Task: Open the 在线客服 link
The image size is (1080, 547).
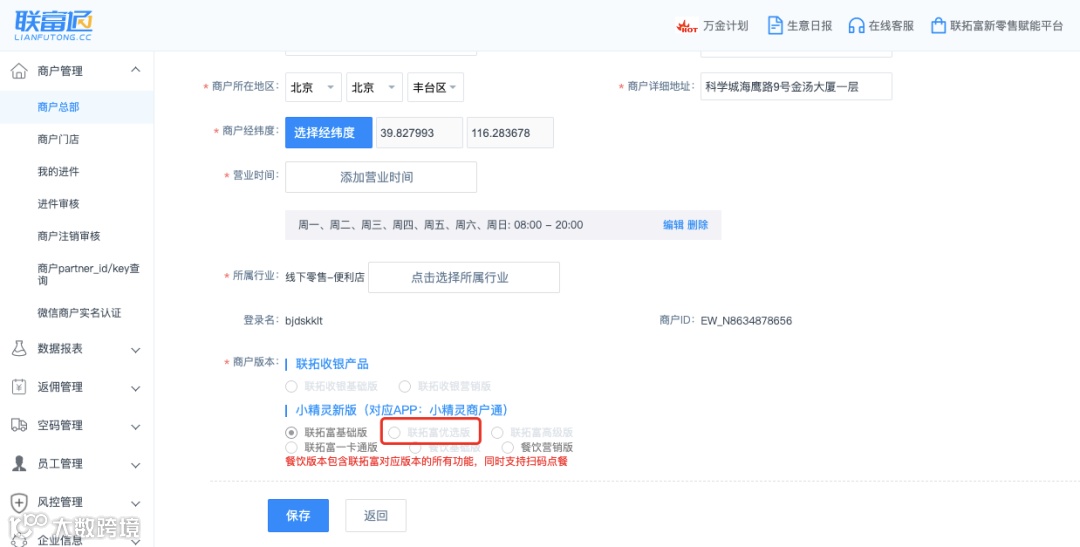Action: (x=891, y=26)
